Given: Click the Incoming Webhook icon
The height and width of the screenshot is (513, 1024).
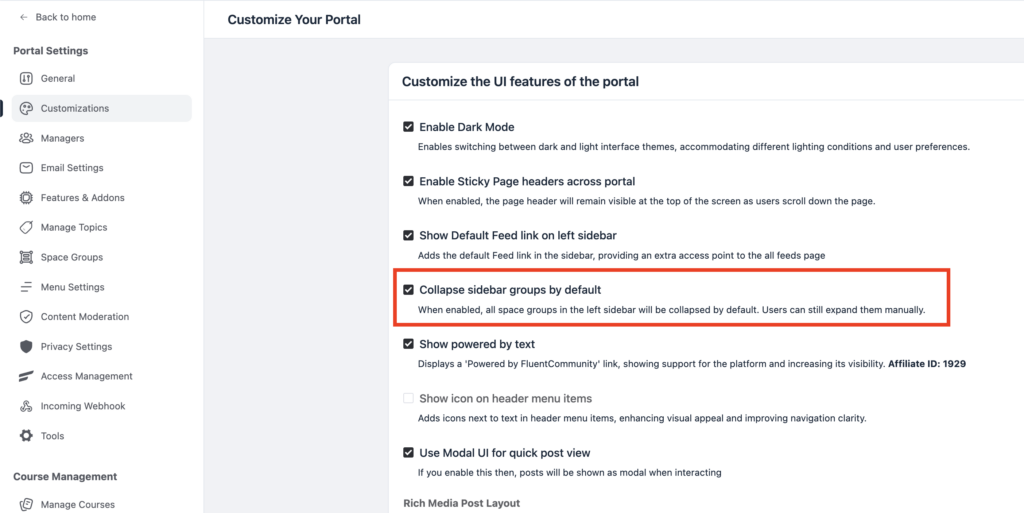Looking at the screenshot, I should tap(26, 407).
